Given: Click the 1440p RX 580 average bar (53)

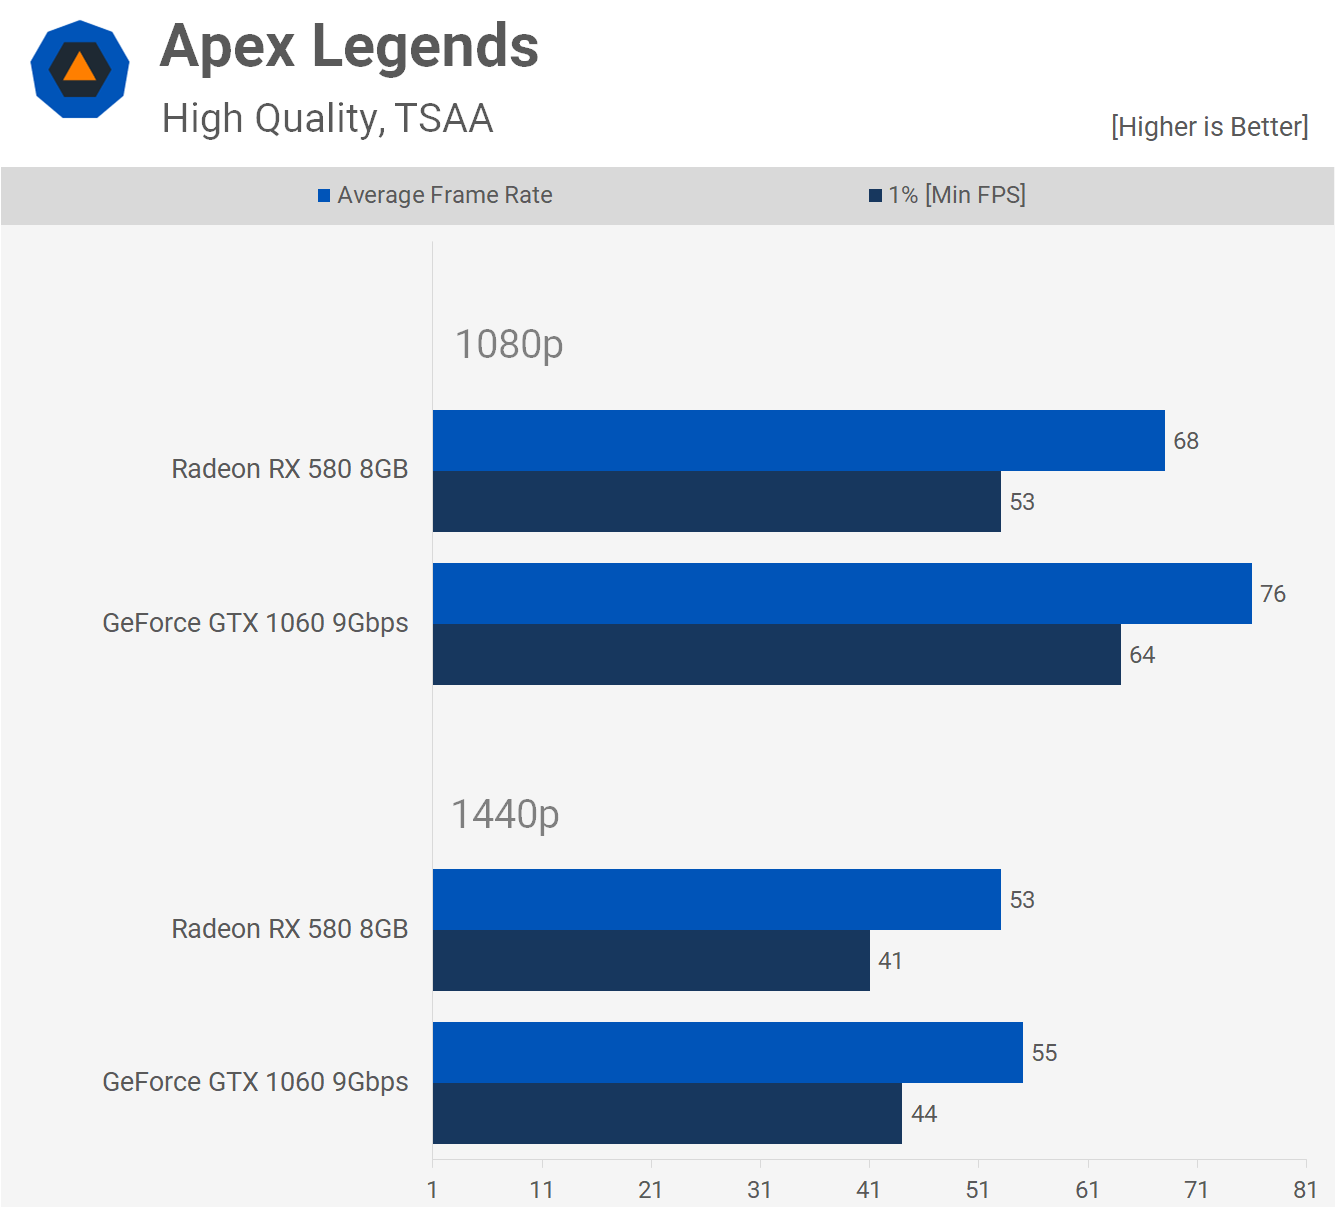Looking at the screenshot, I should coord(716,899).
